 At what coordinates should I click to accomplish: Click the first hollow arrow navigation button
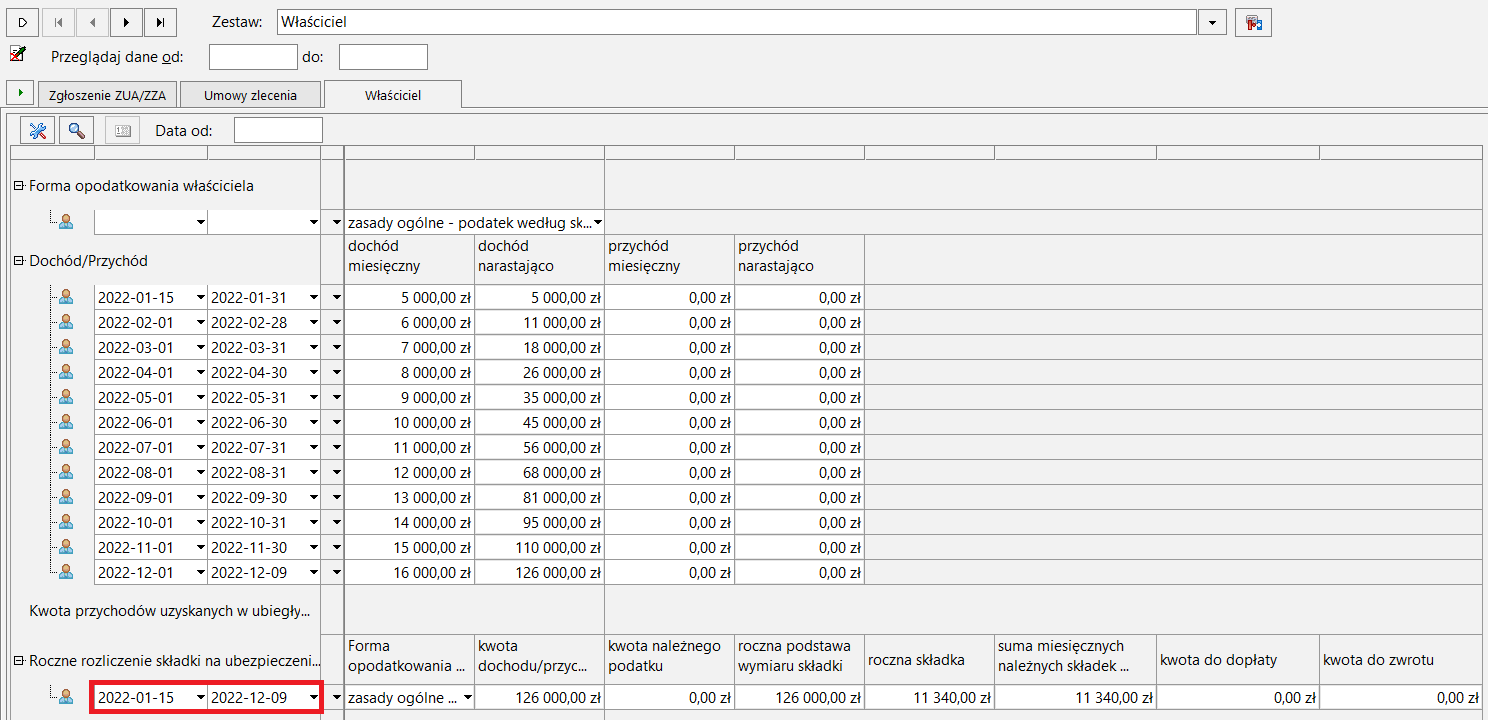point(23,22)
